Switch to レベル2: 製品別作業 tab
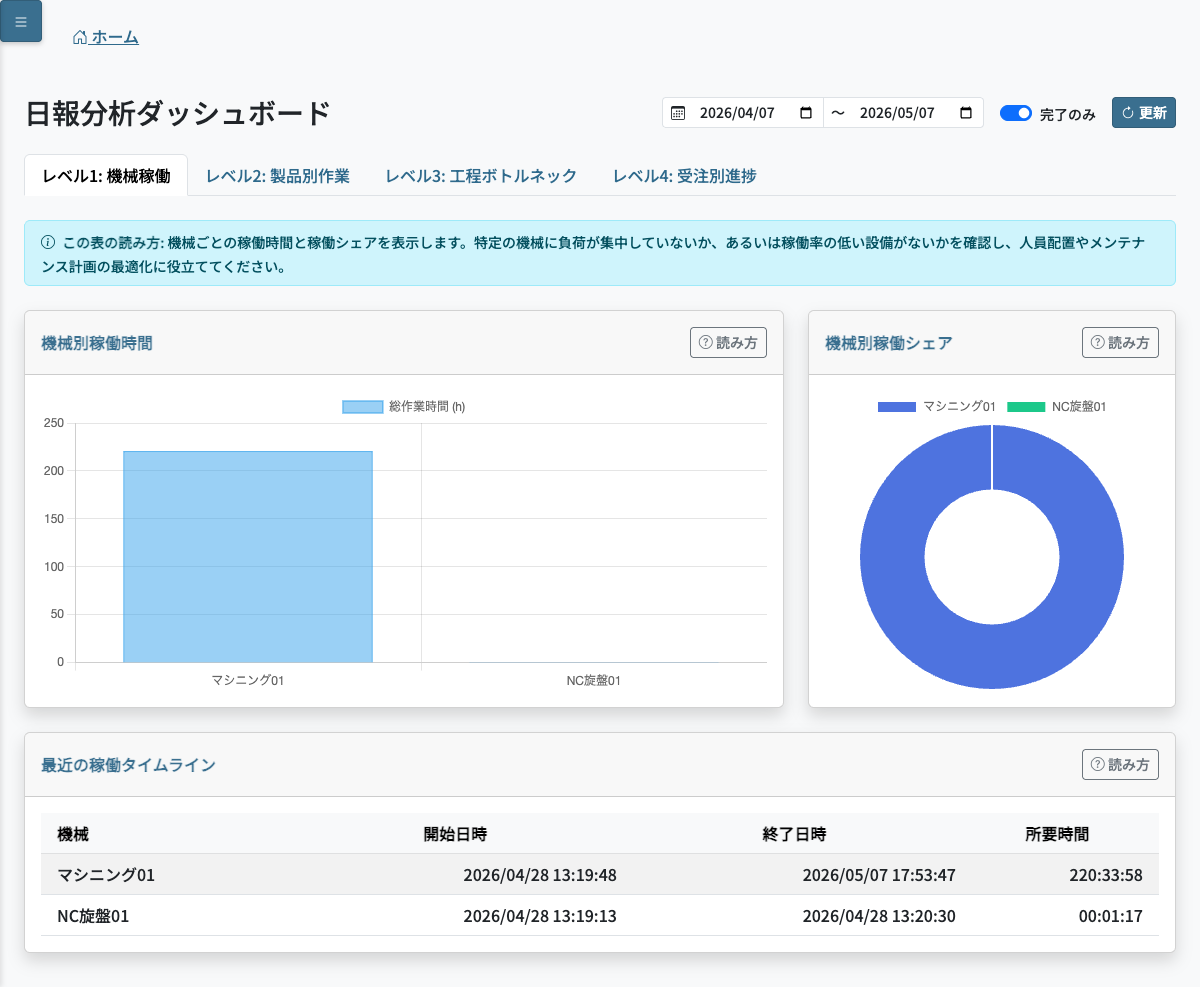The width and height of the screenshot is (1200, 987). 278,176
